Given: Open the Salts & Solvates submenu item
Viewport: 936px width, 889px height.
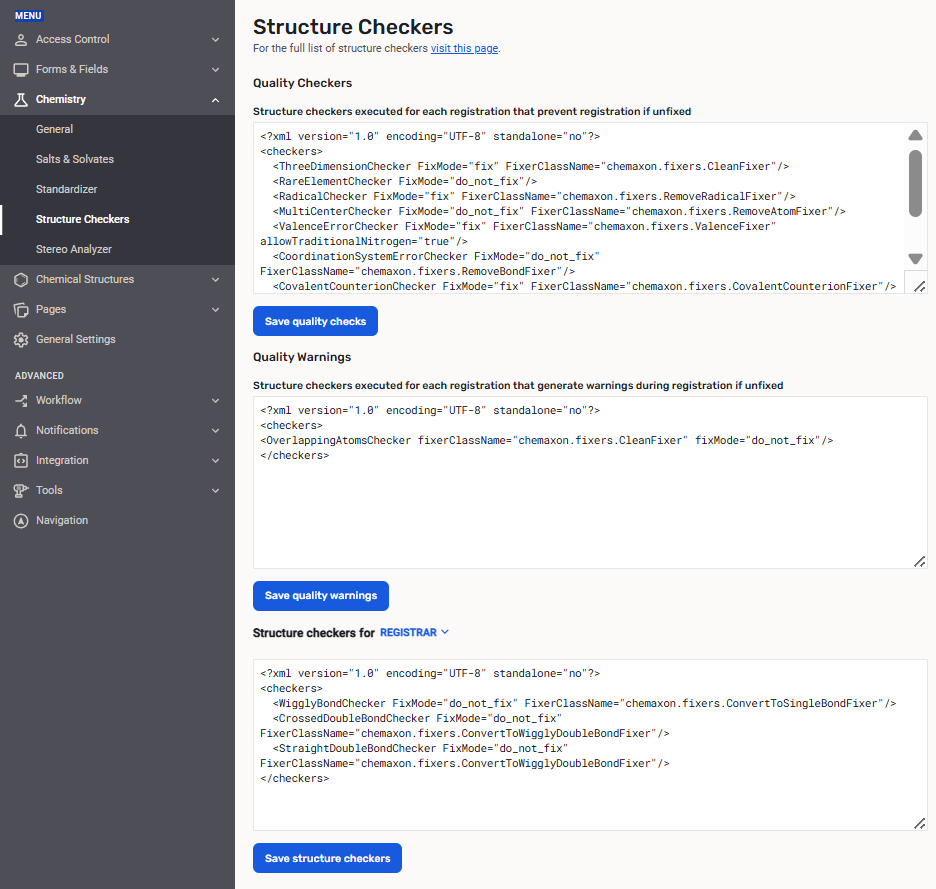Looking at the screenshot, I should (x=75, y=160).
